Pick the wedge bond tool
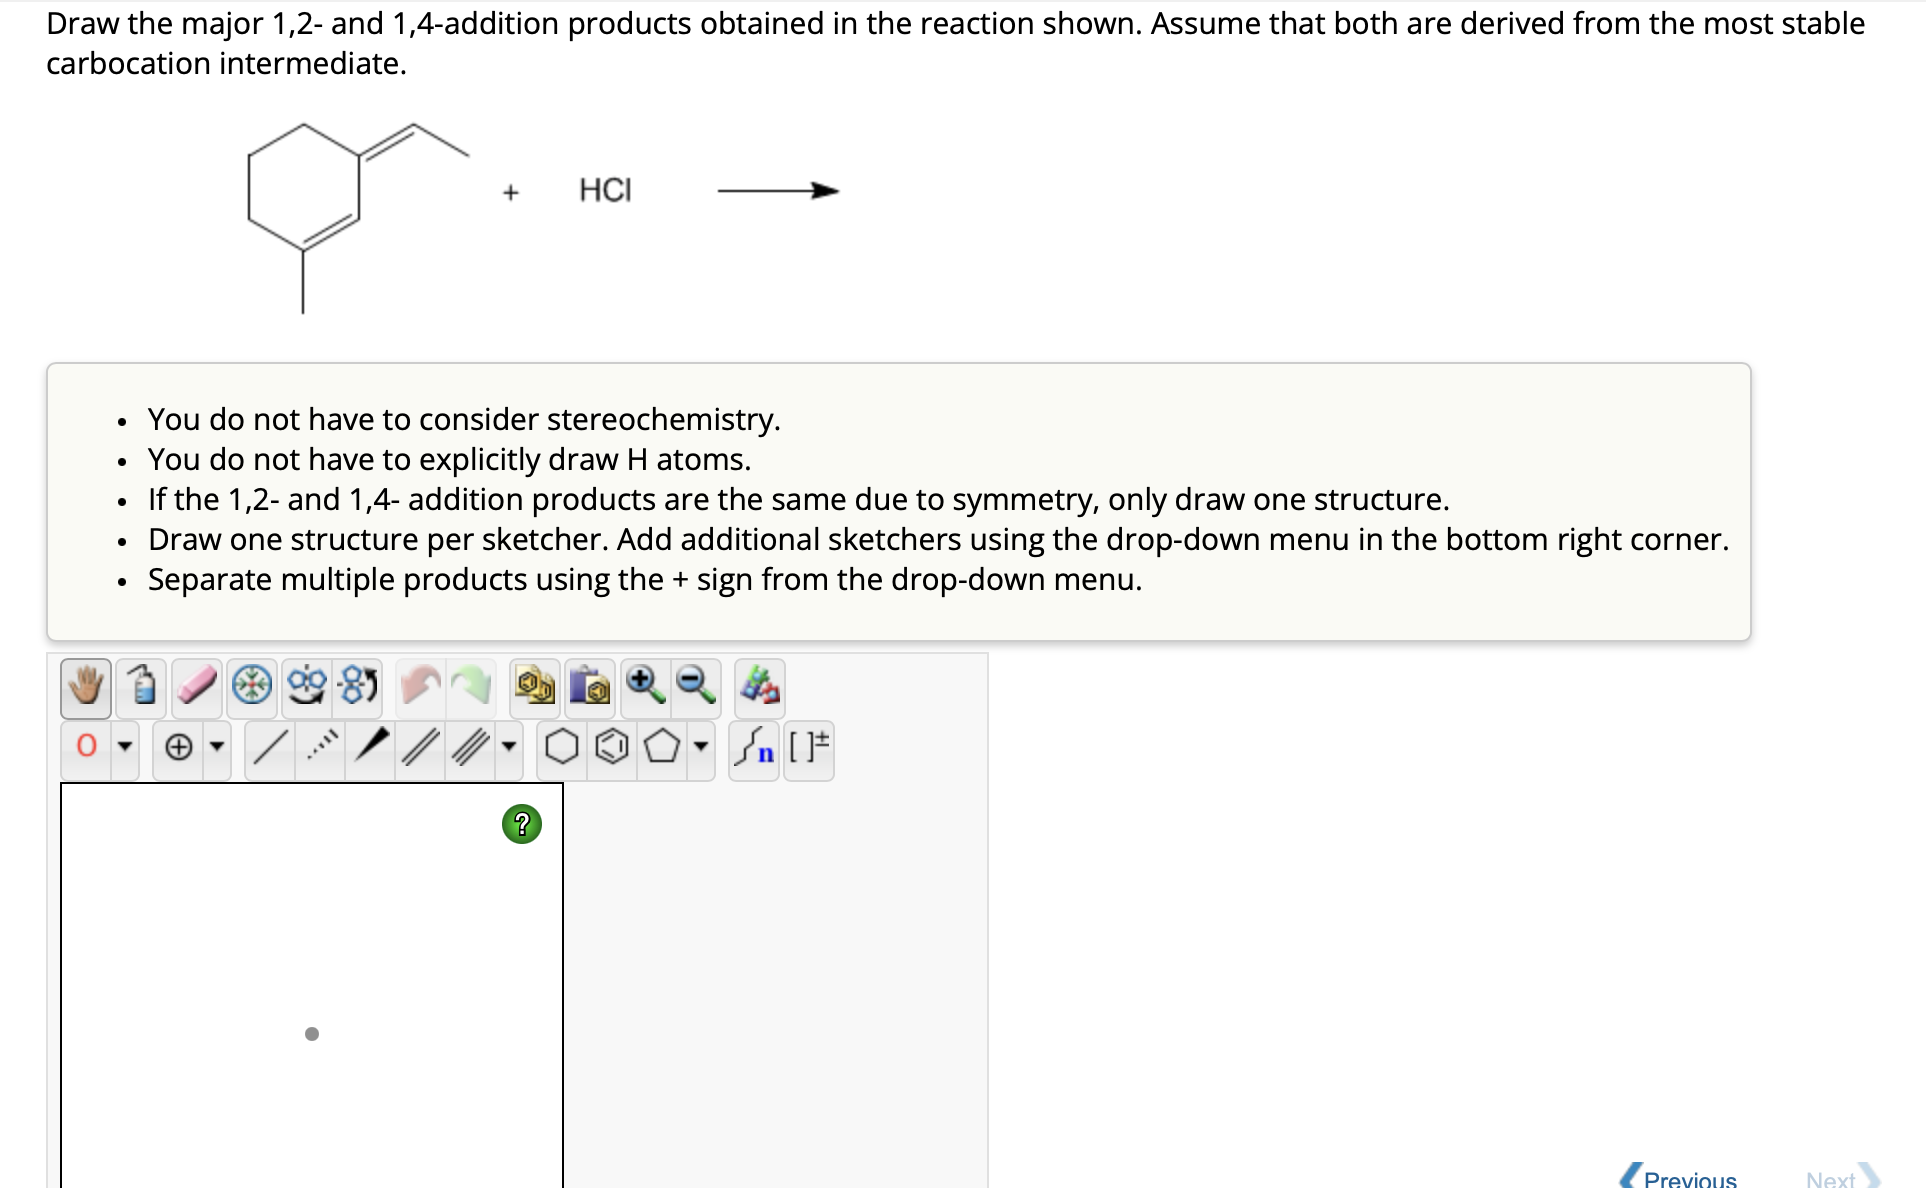 point(371,745)
